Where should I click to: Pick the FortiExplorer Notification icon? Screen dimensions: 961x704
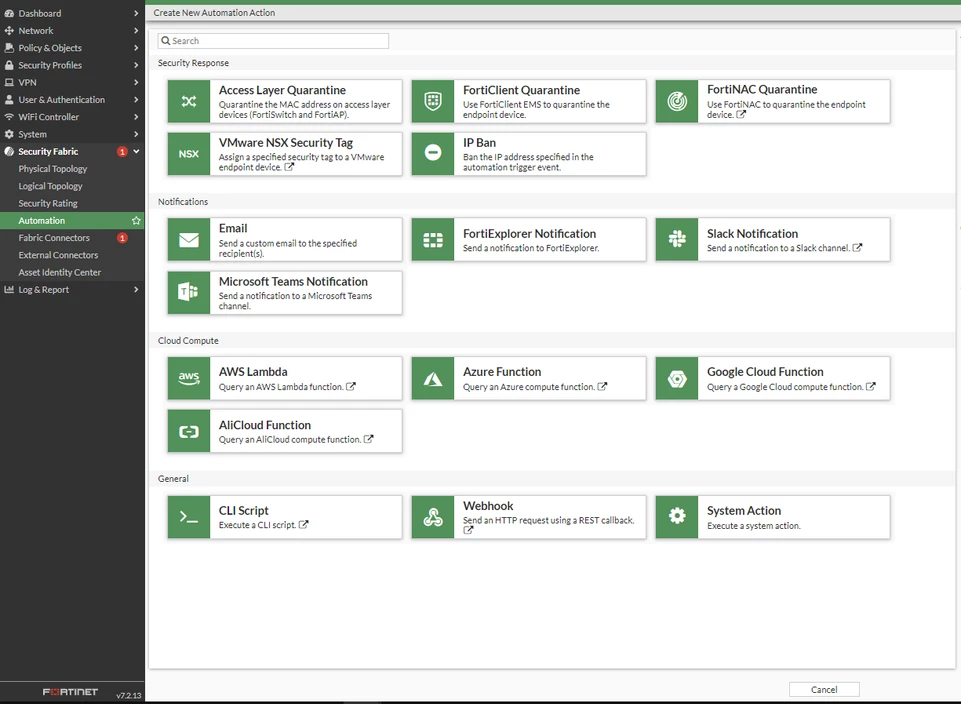pos(433,240)
